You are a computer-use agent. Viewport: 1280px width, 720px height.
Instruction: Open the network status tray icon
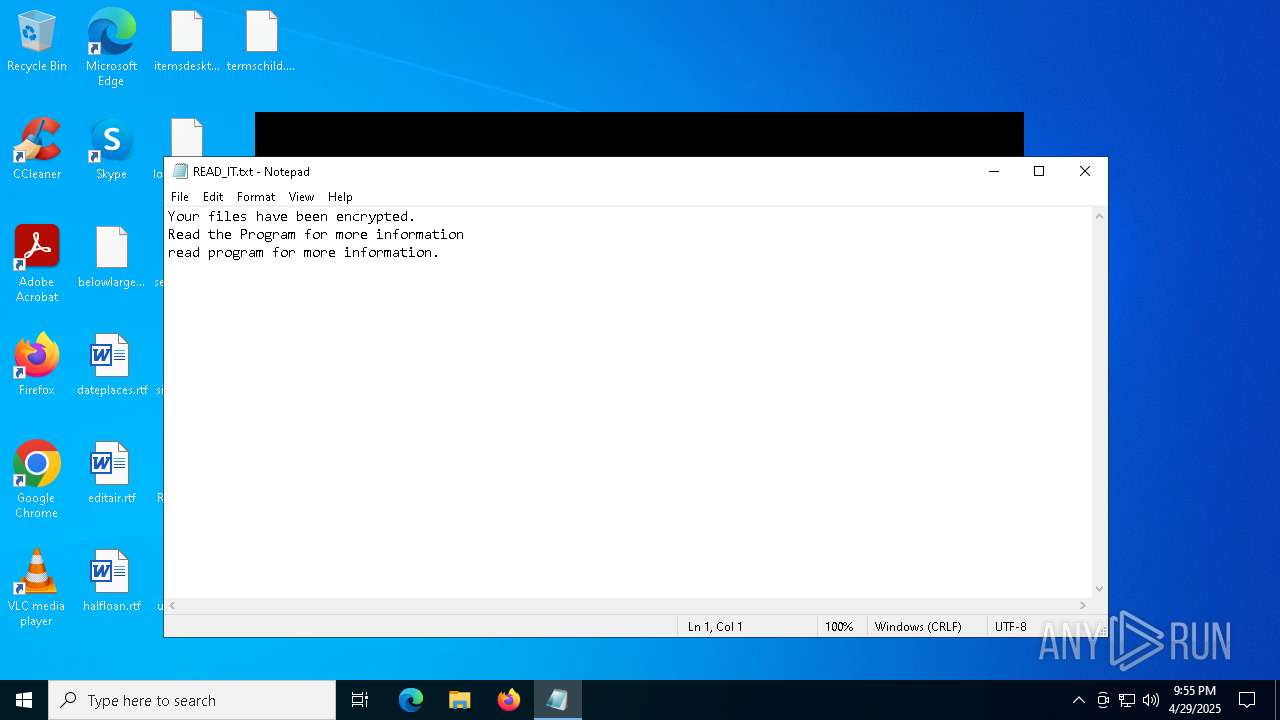click(x=1127, y=700)
